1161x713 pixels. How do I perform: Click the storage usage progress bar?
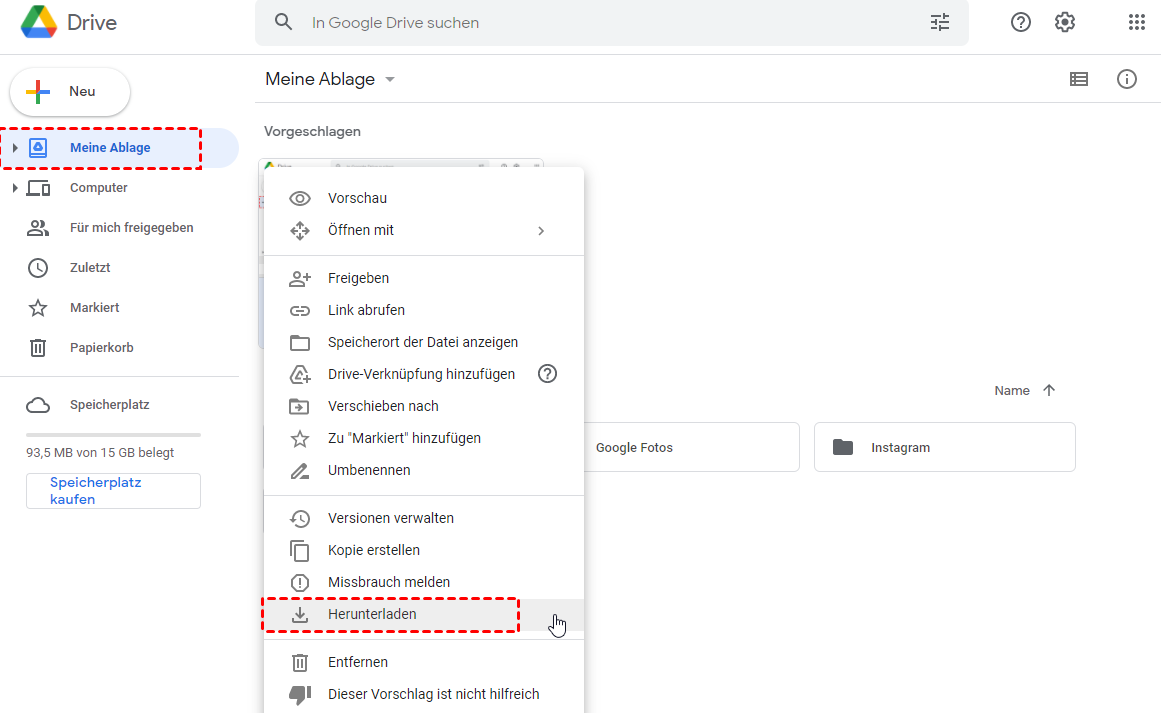(113, 435)
